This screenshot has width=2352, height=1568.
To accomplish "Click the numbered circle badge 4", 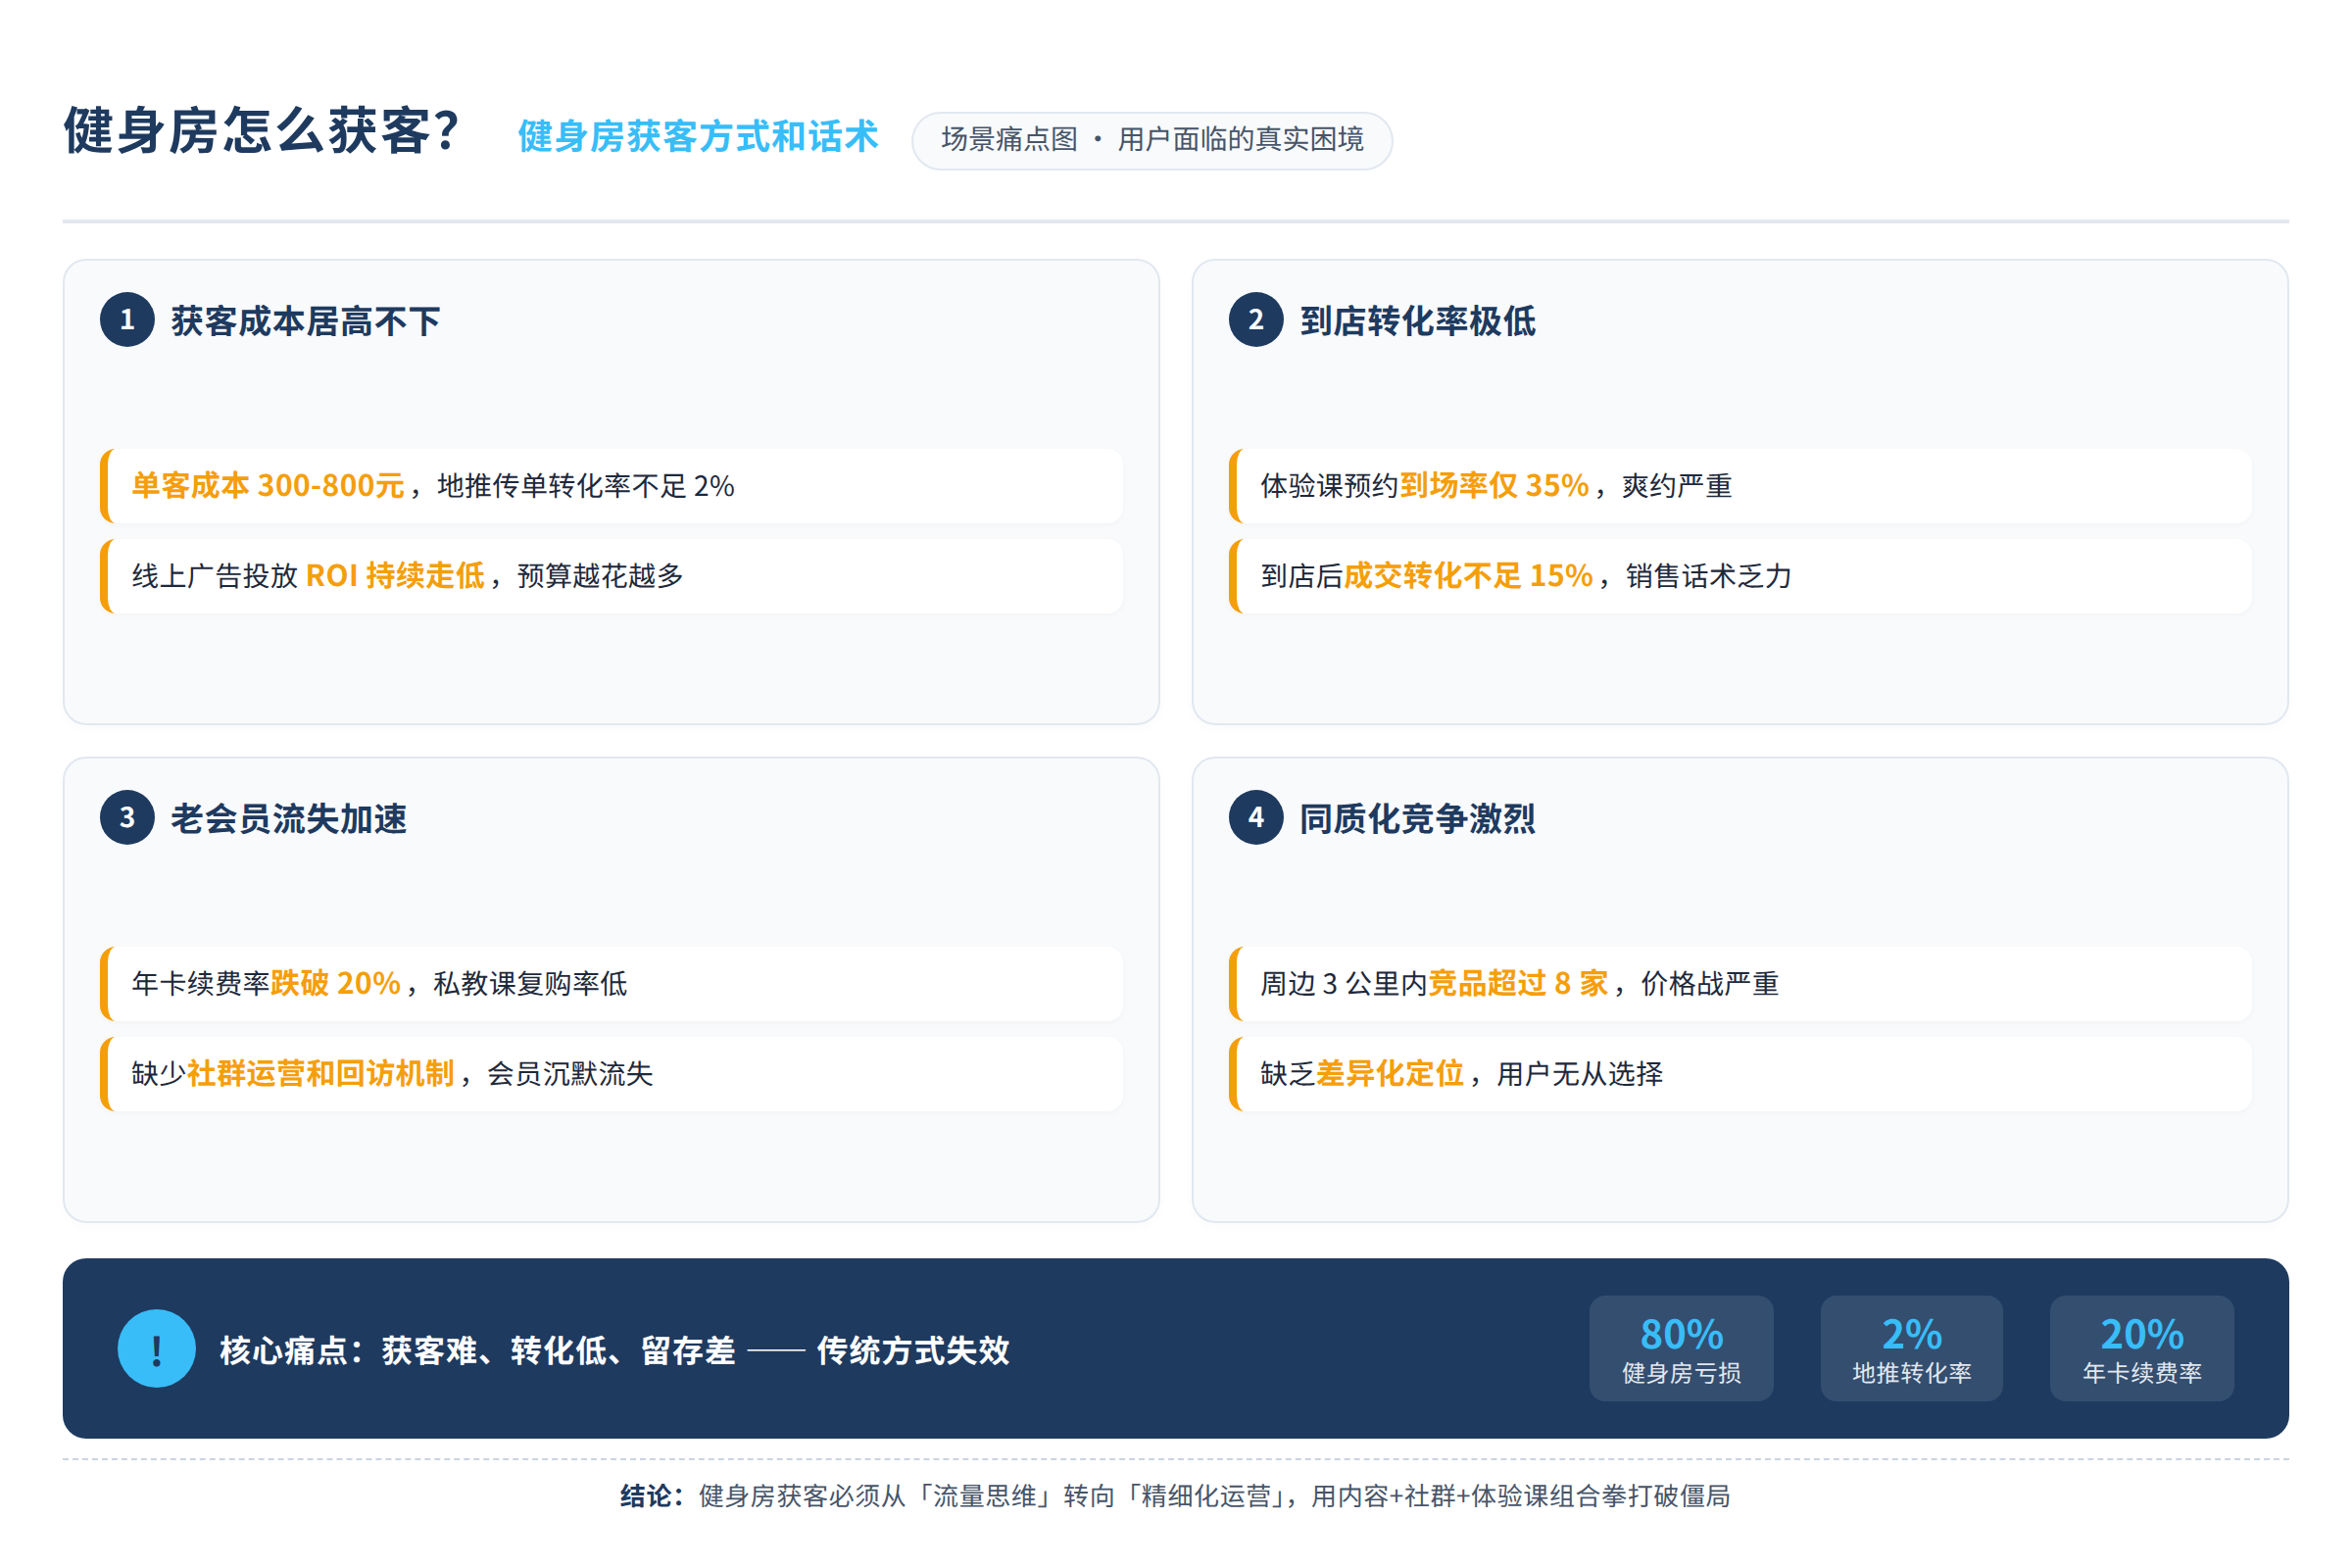I will tap(1256, 818).
